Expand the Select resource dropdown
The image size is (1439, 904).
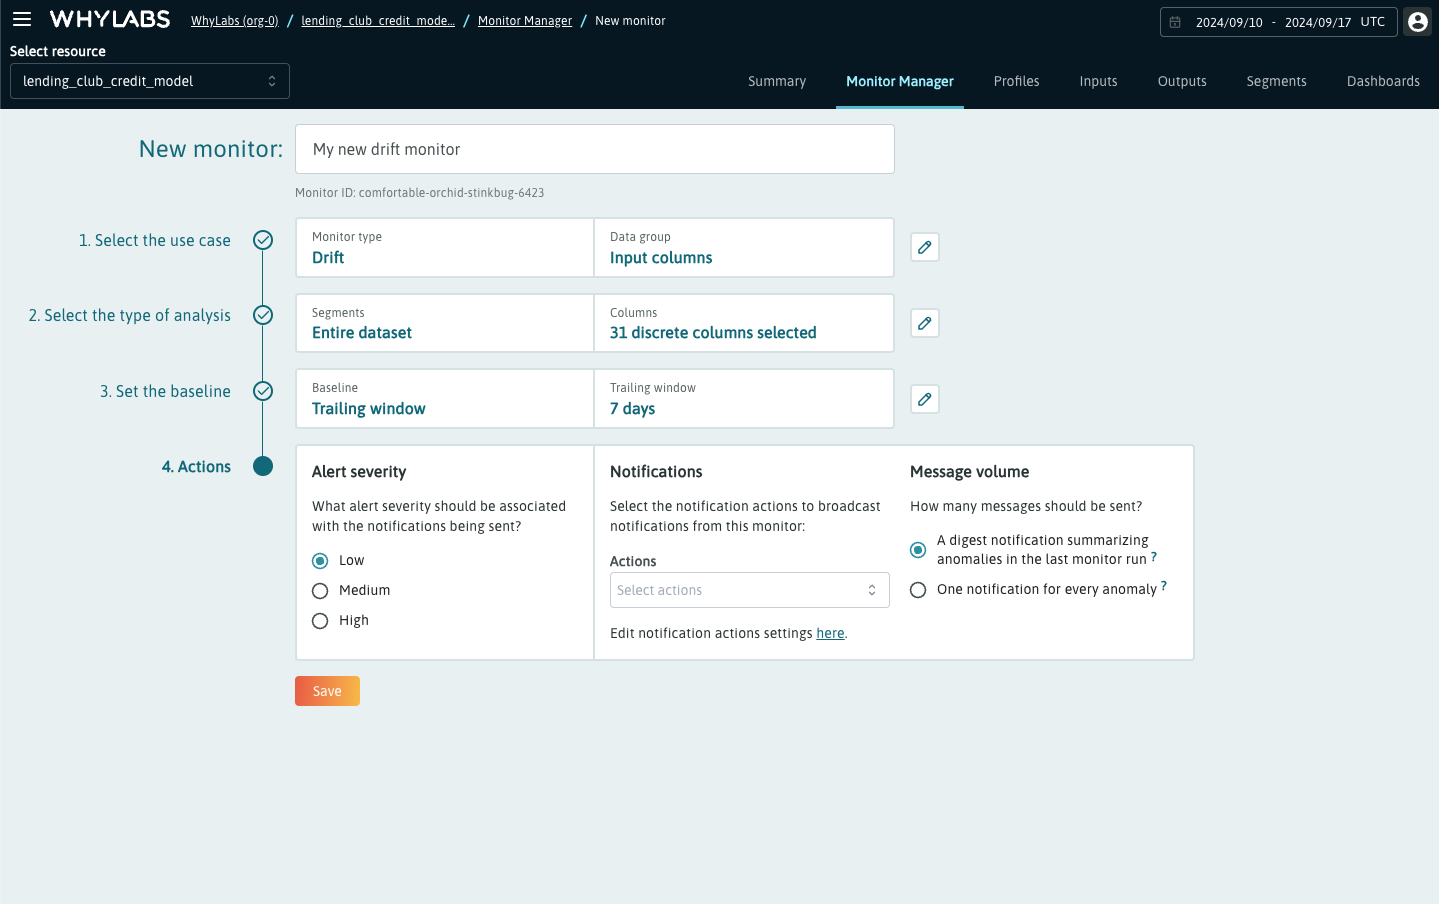[x=150, y=81]
